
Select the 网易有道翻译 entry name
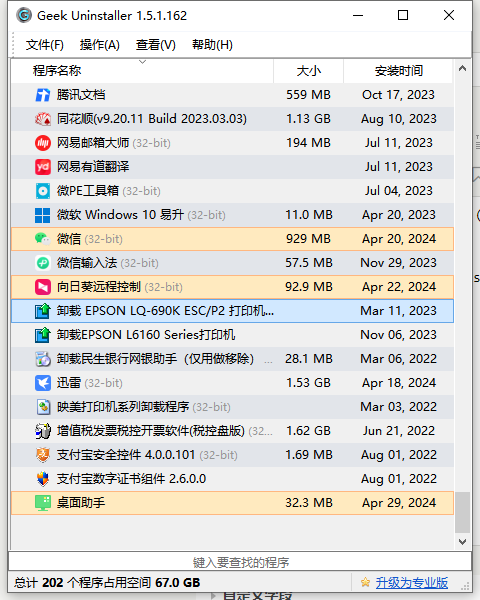[93, 167]
